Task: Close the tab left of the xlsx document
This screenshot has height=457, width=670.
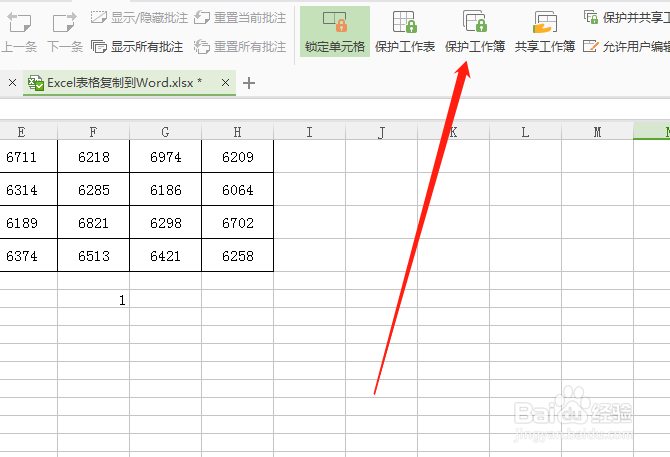Action: tap(12, 82)
